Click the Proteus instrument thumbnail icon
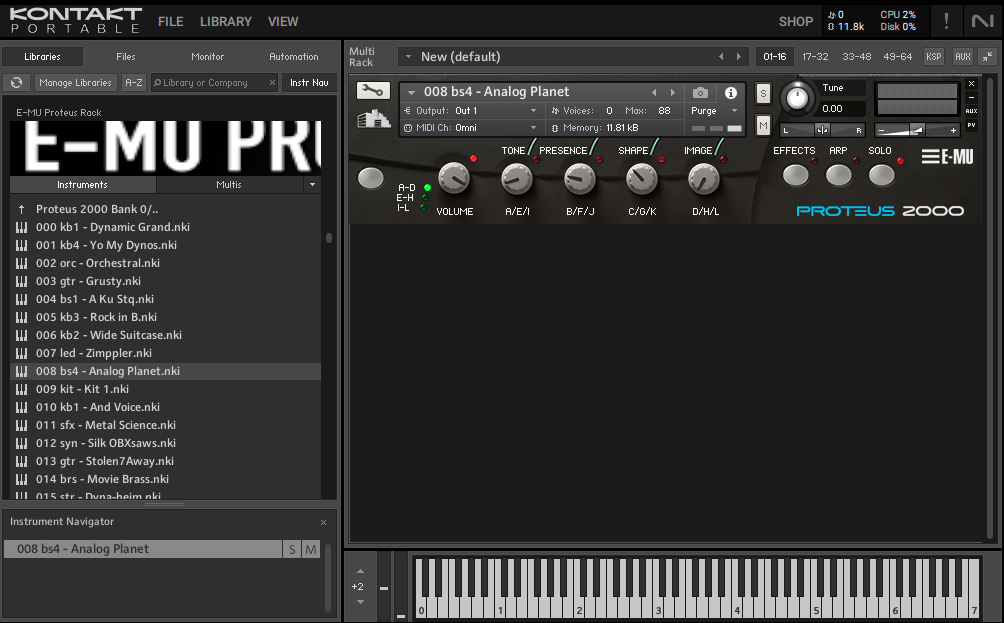 coord(374,118)
